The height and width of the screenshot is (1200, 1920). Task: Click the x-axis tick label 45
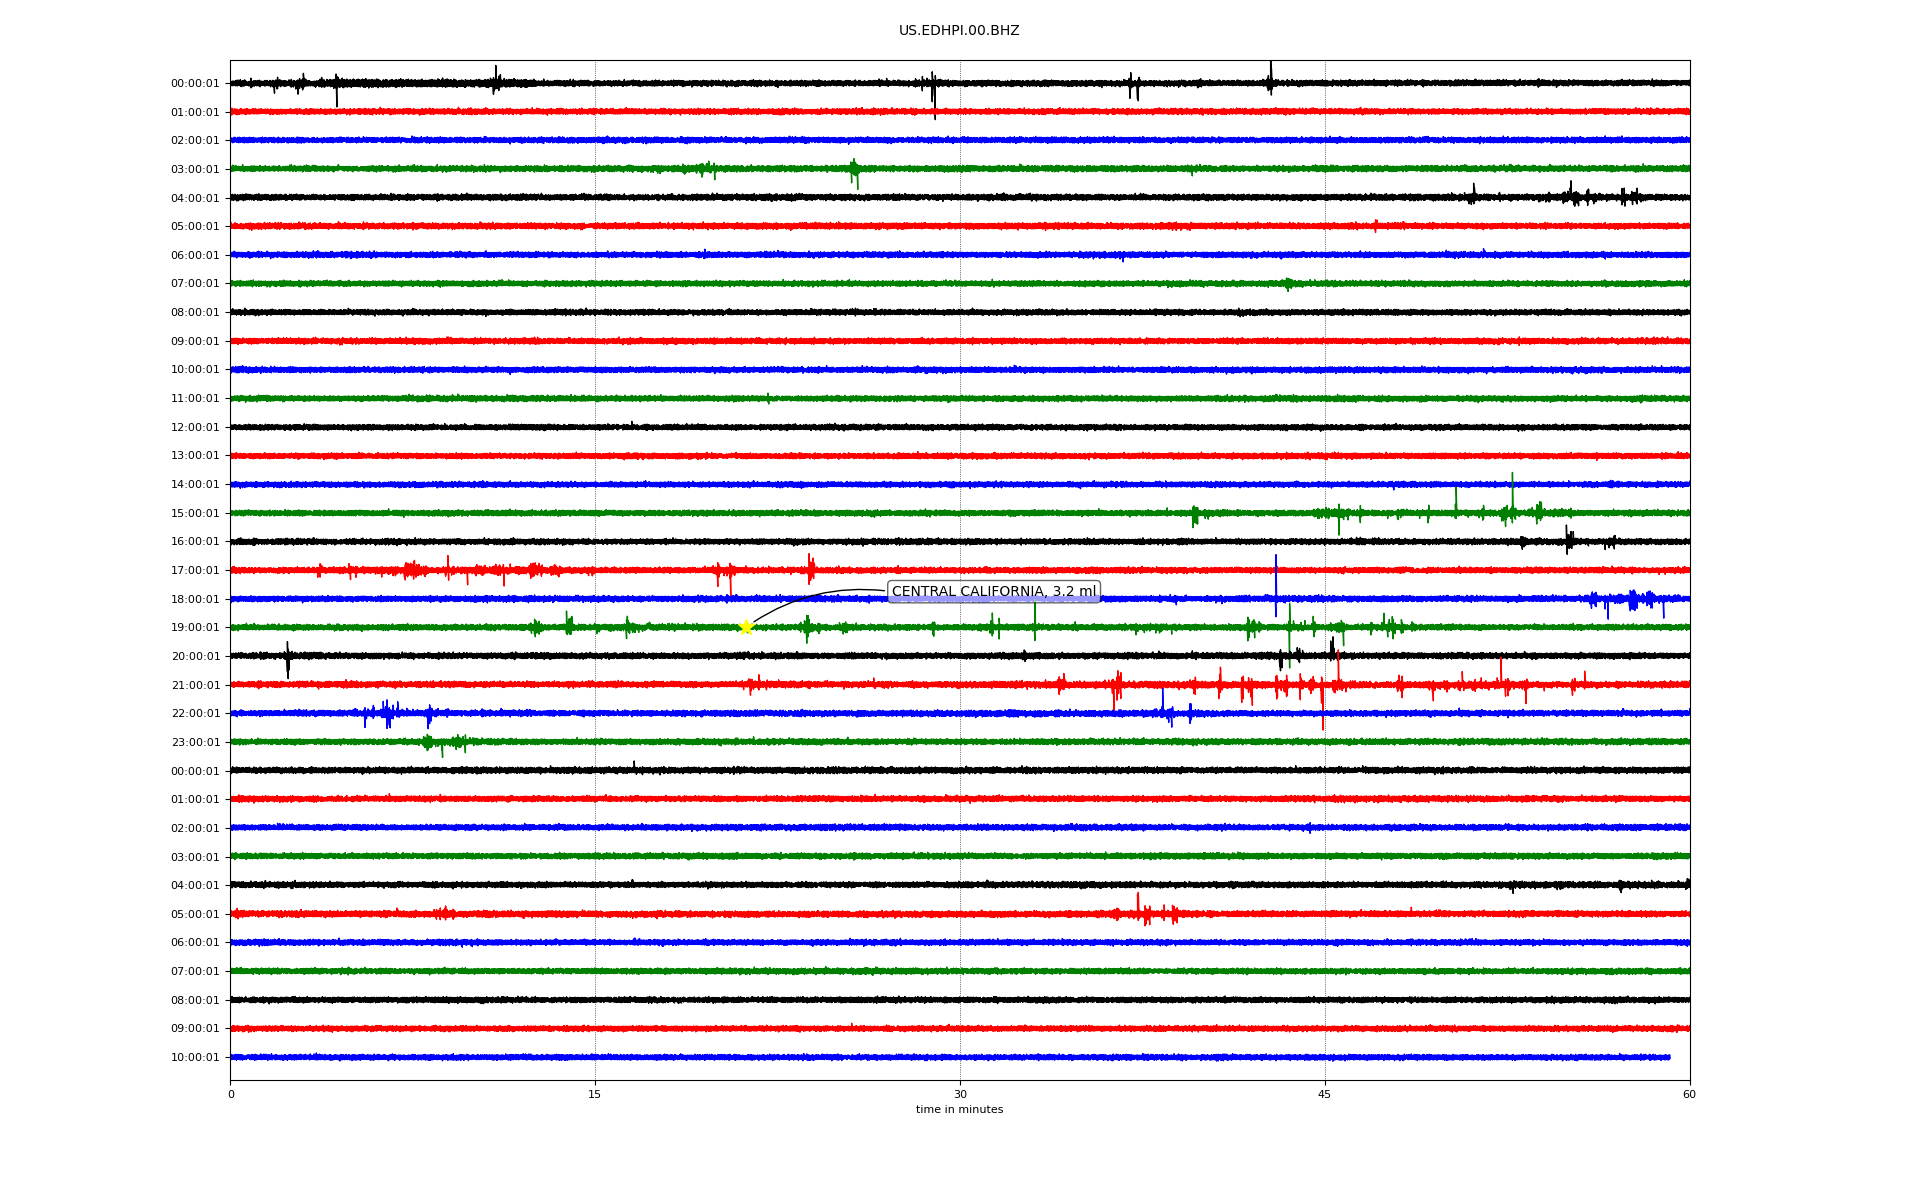(1325, 1094)
